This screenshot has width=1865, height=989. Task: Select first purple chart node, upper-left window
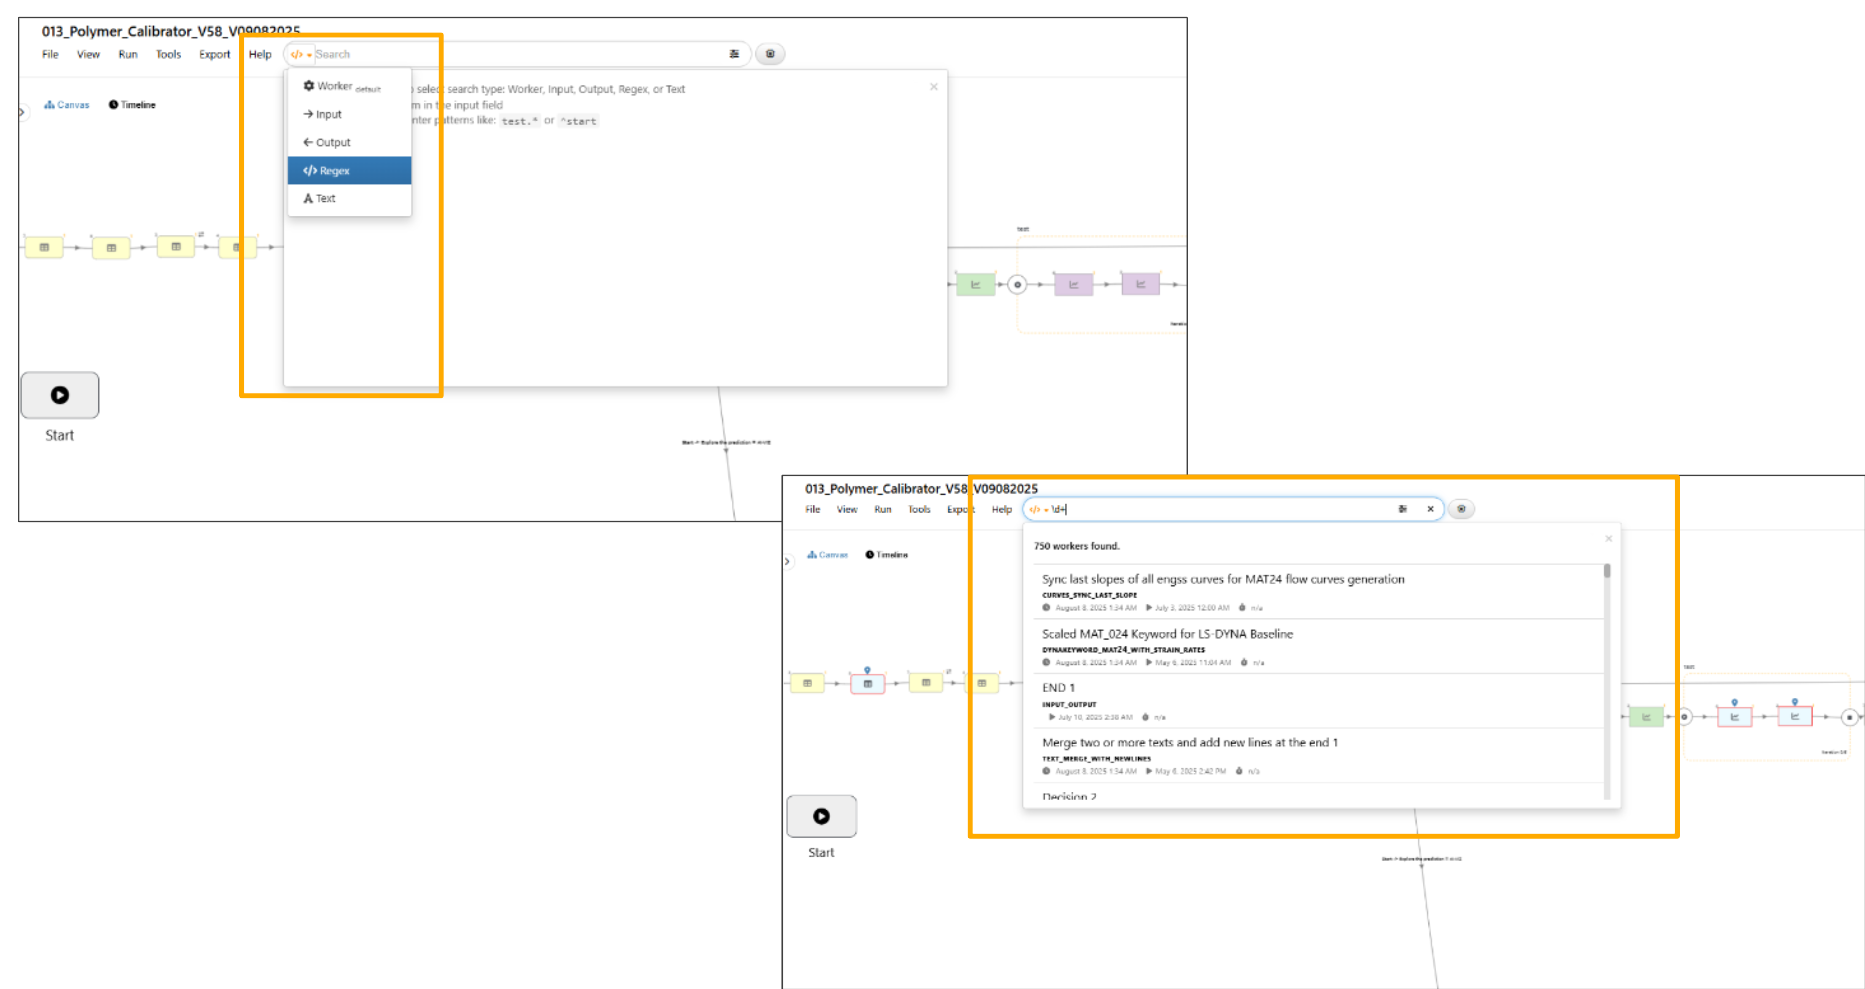tap(1073, 285)
